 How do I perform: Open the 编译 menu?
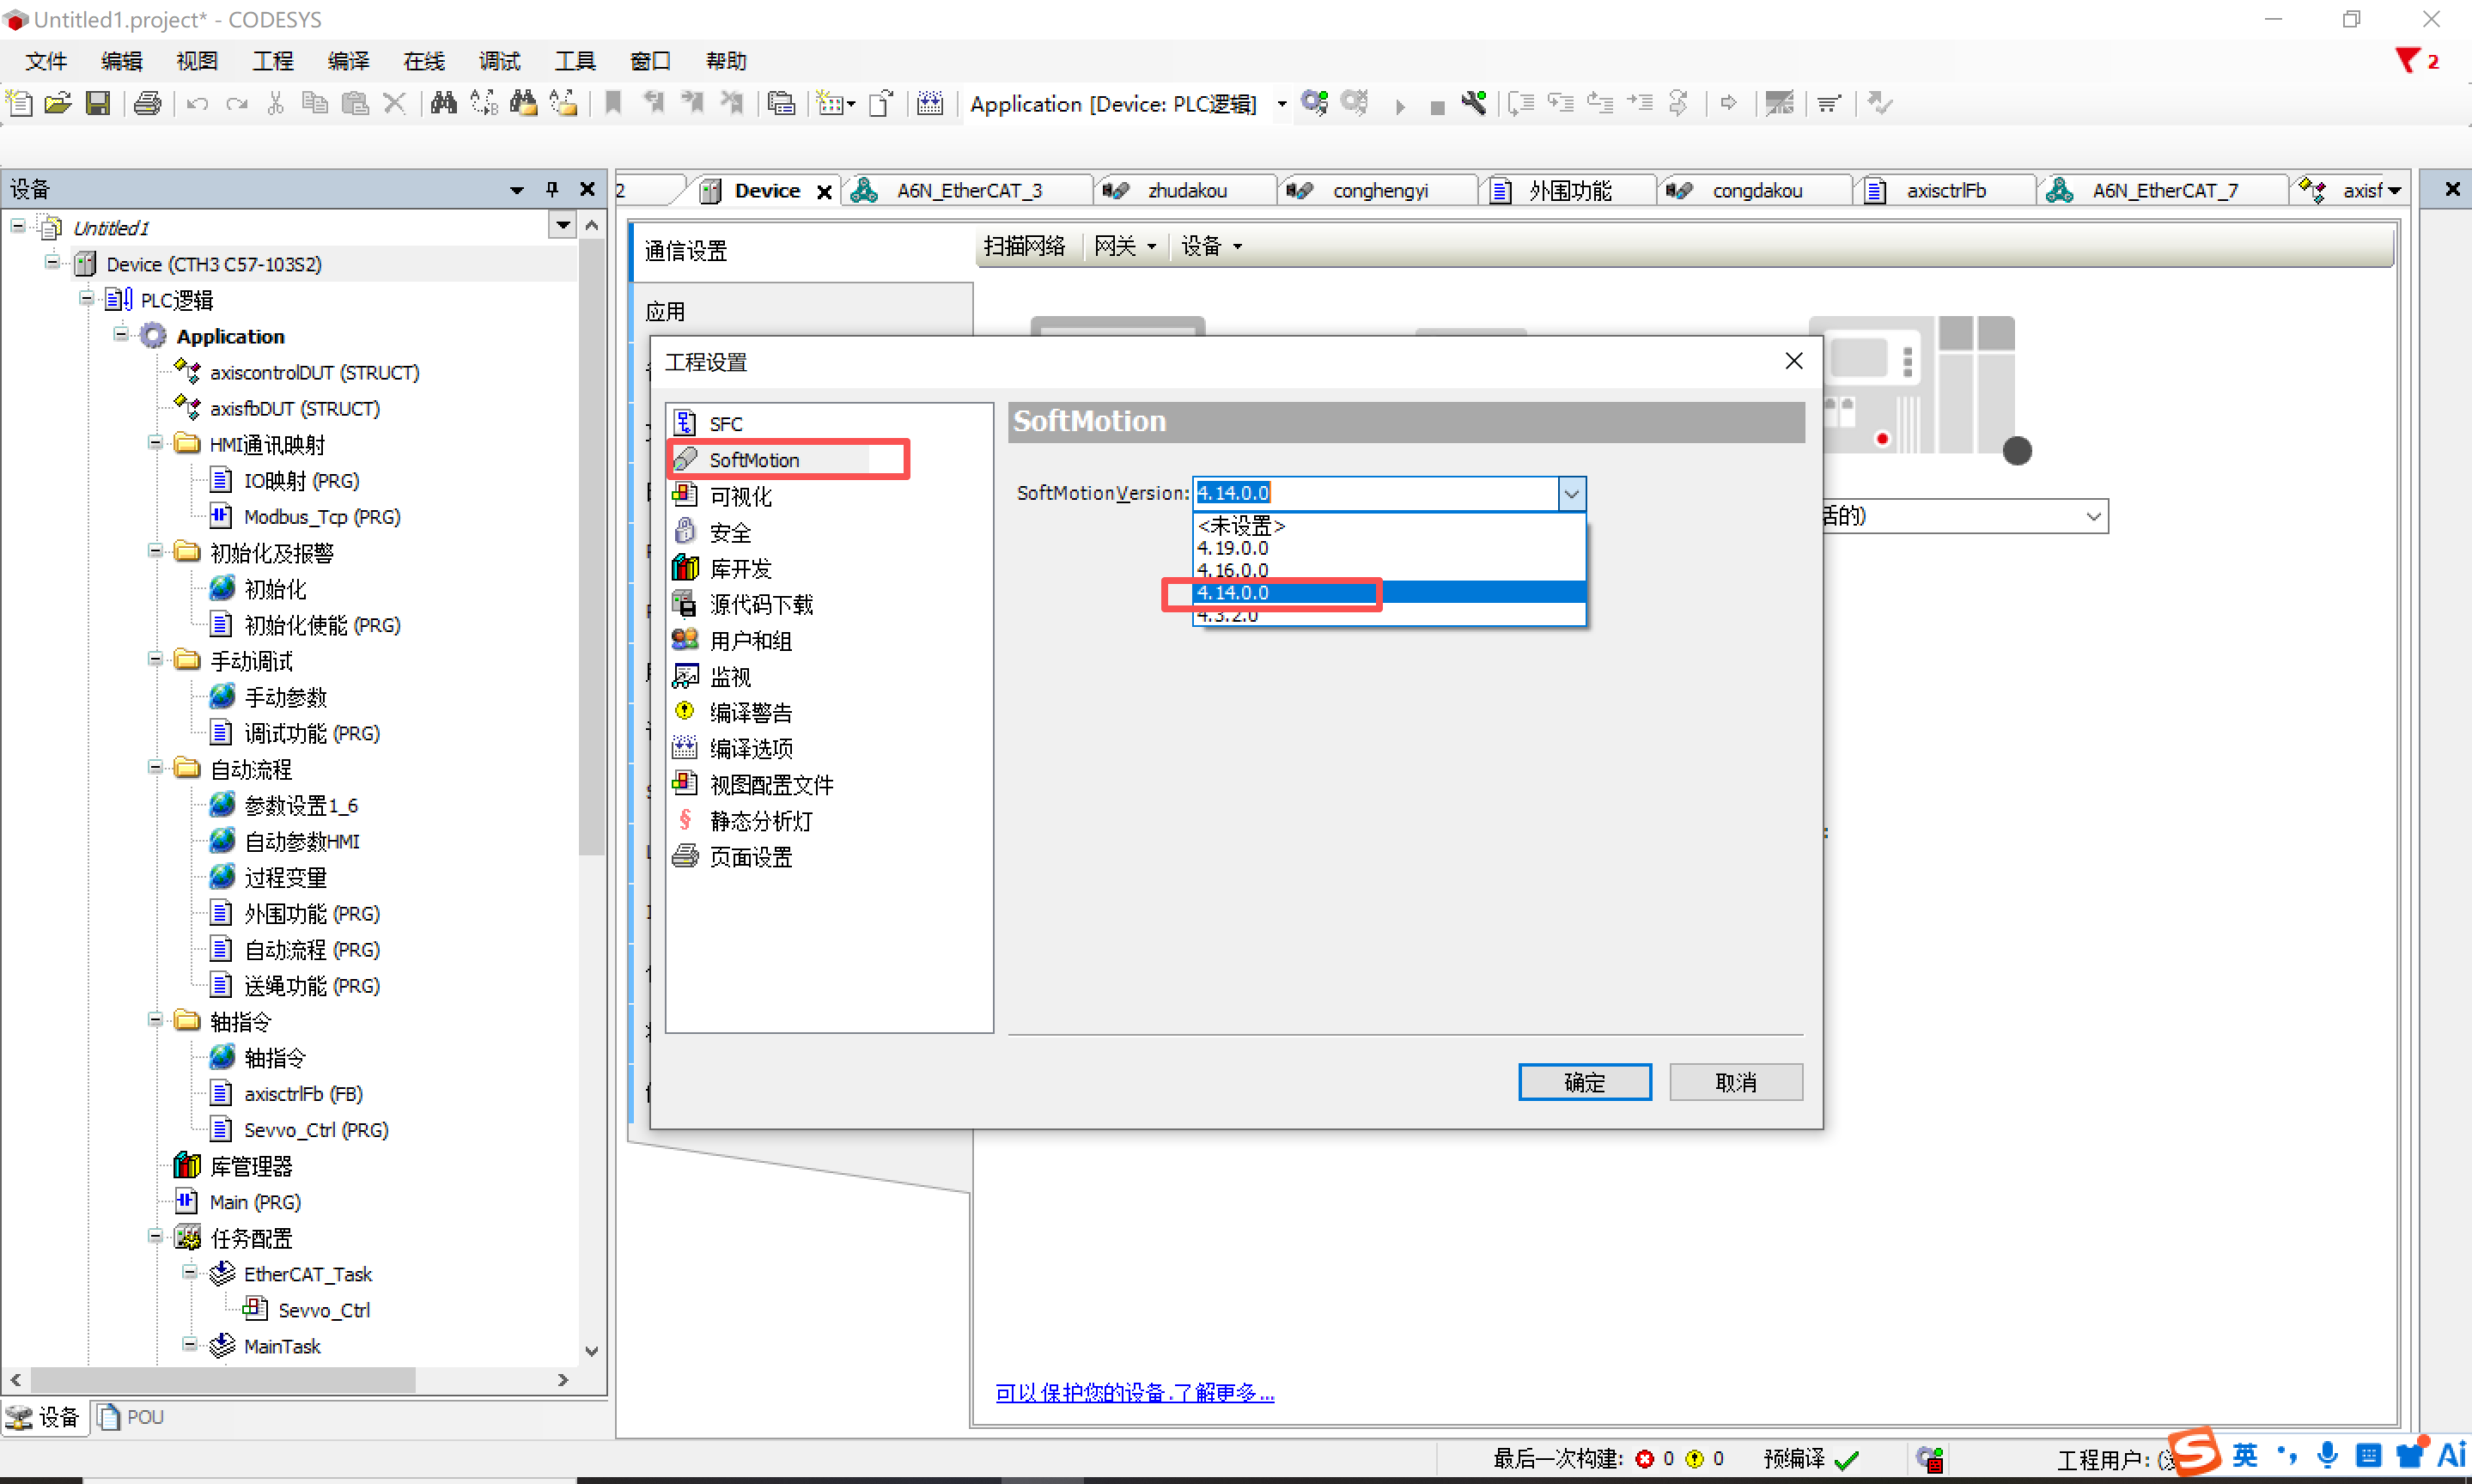coord(348,61)
